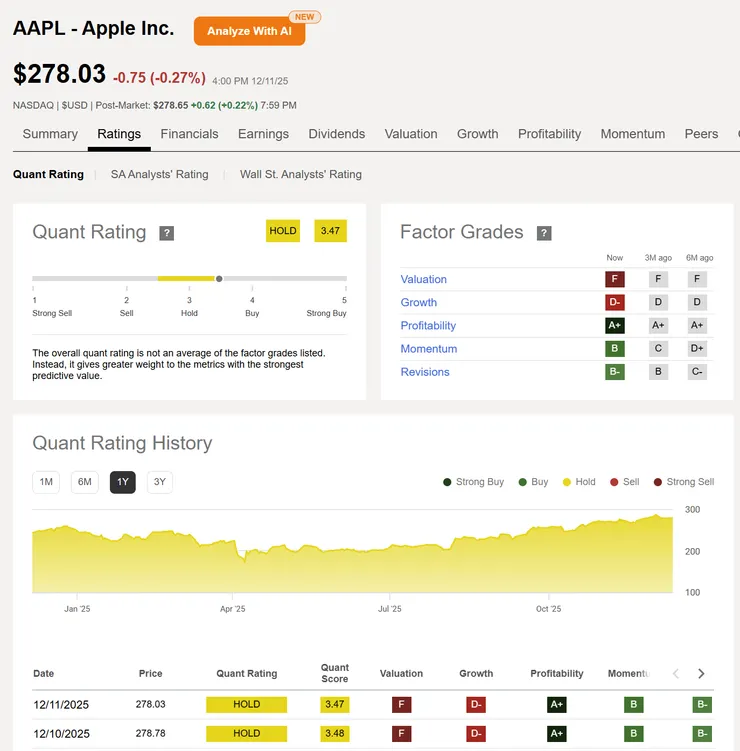The height and width of the screenshot is (751, 740).
Task: Click Momentum B grade badge under Now
Action: 615,348
